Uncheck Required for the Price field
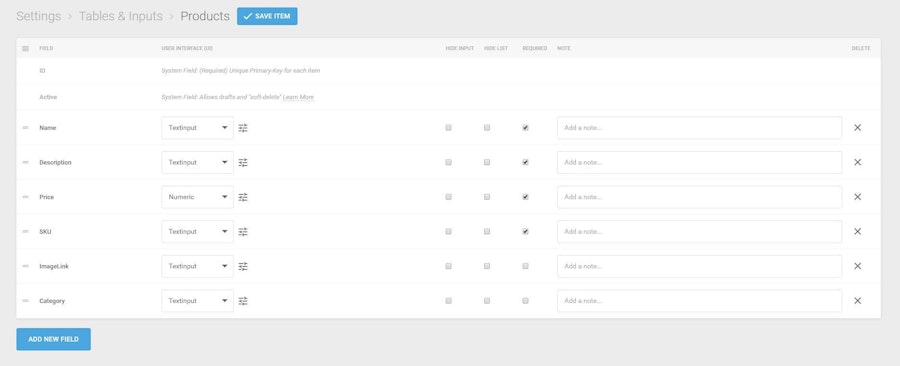 point(525,197)
